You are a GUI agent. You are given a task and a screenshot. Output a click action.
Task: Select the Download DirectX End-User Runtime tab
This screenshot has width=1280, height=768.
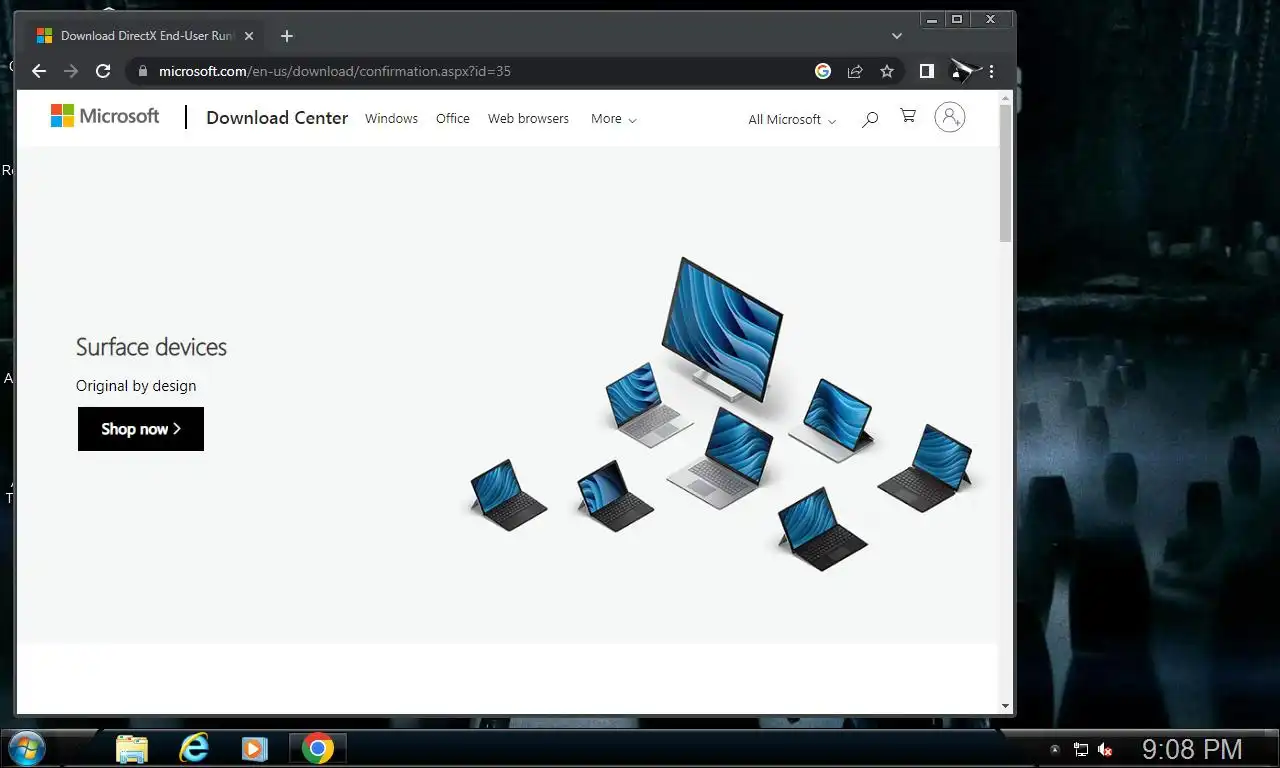146,36
